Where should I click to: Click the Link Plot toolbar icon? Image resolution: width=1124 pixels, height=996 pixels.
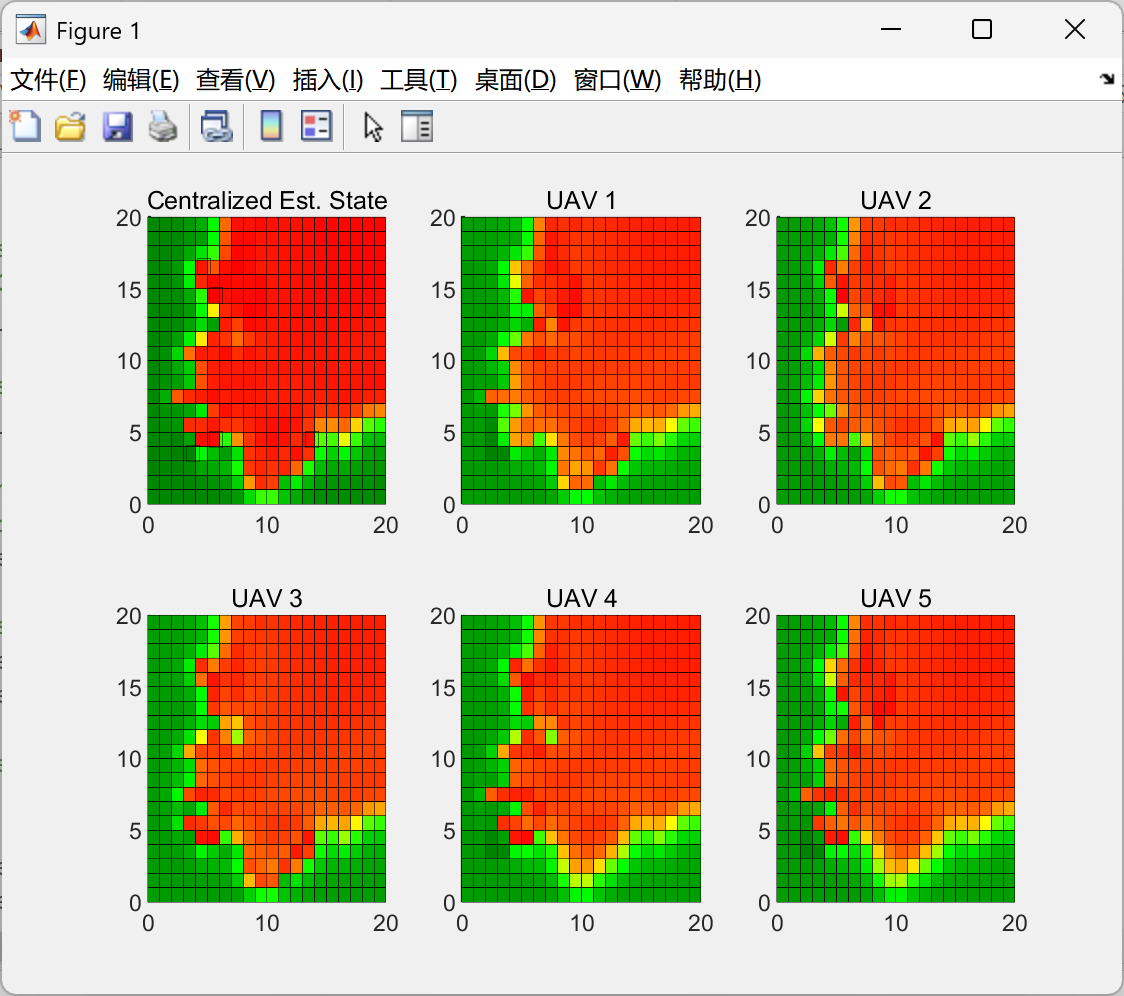coord(216,127)
